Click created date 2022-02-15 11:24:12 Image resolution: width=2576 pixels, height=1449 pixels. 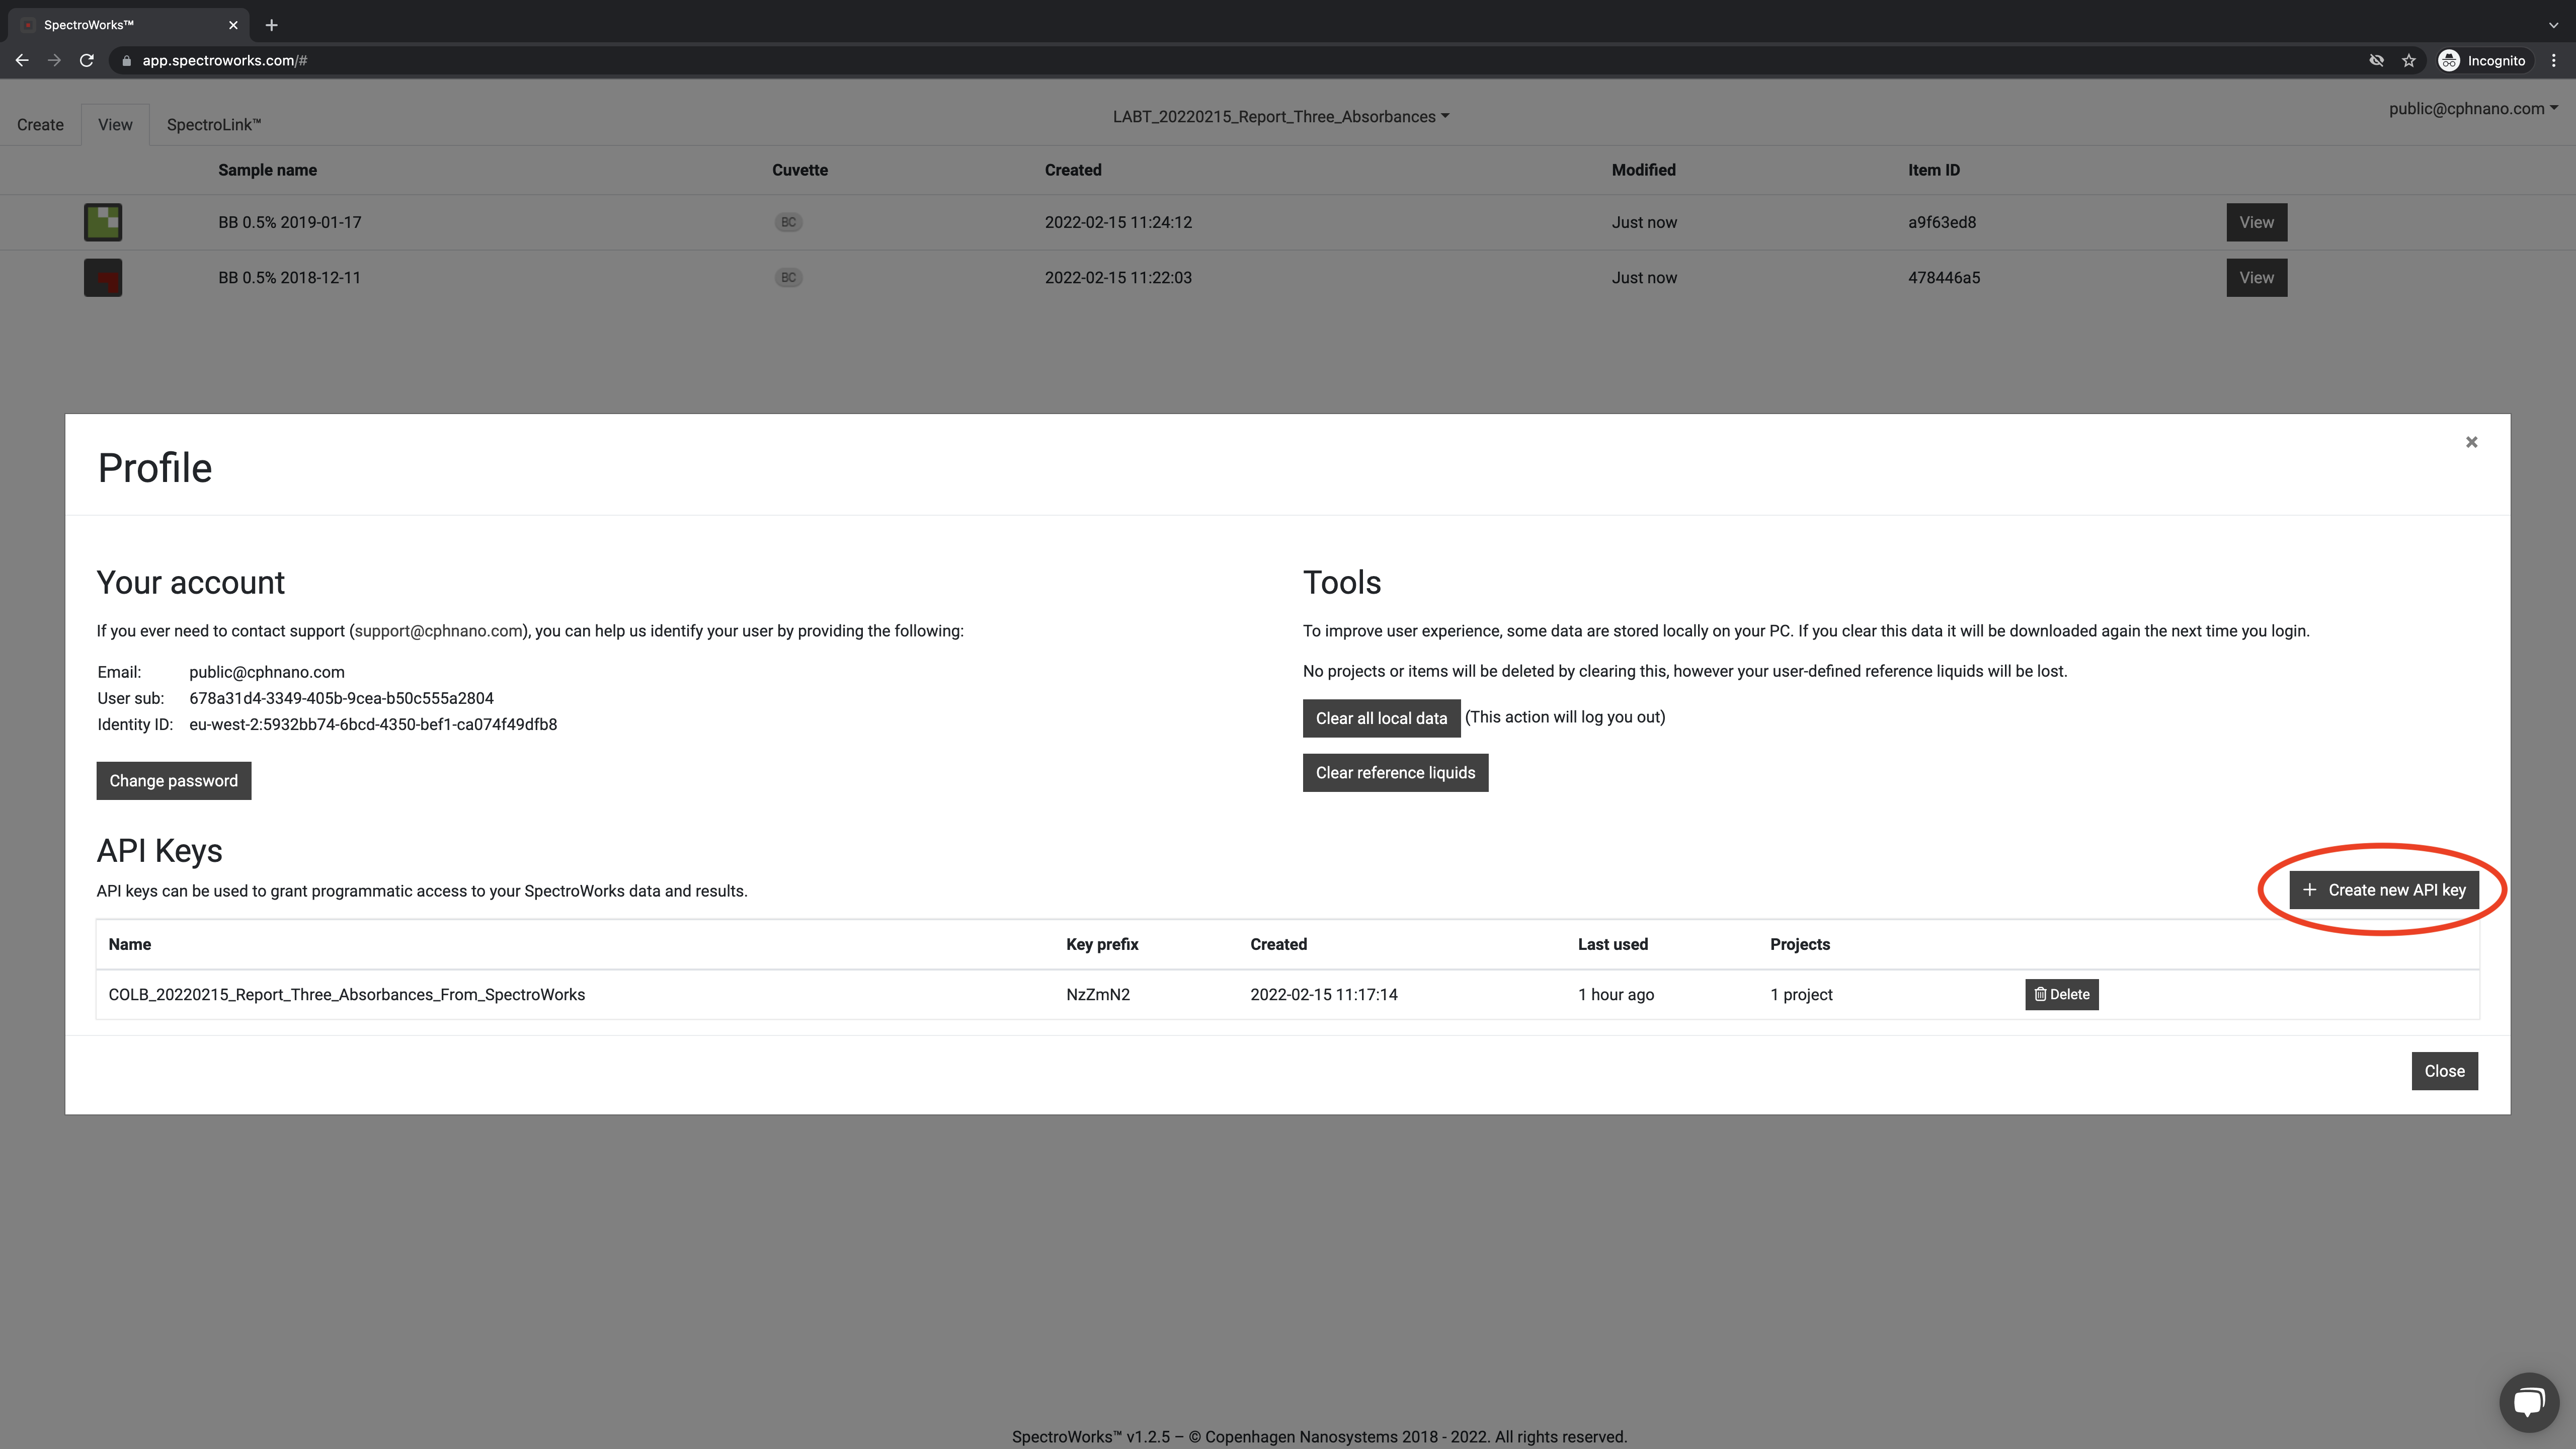pyautogui.click(x=1118, y=222)
